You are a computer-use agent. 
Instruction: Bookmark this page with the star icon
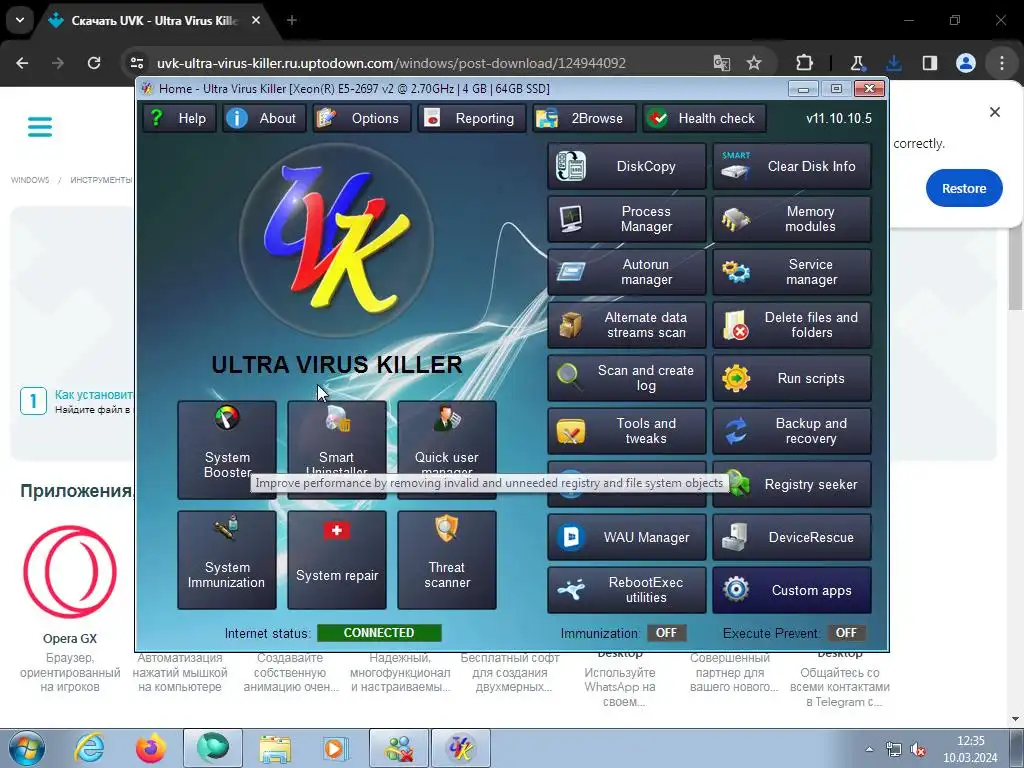pyautogui.click(x=754, y=63)
